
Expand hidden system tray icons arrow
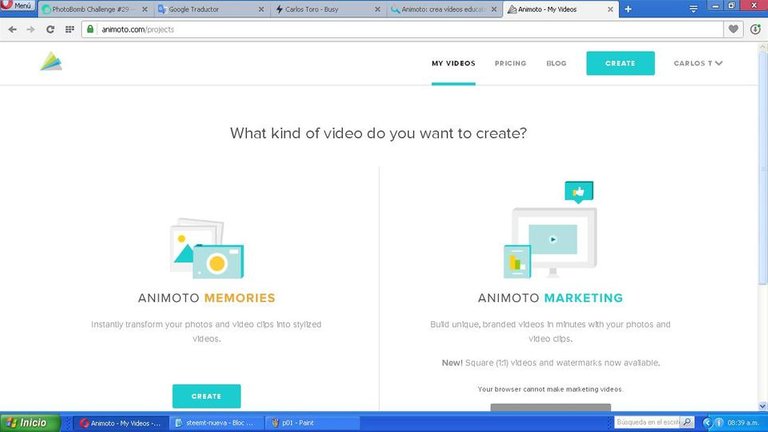pos(707,422)
